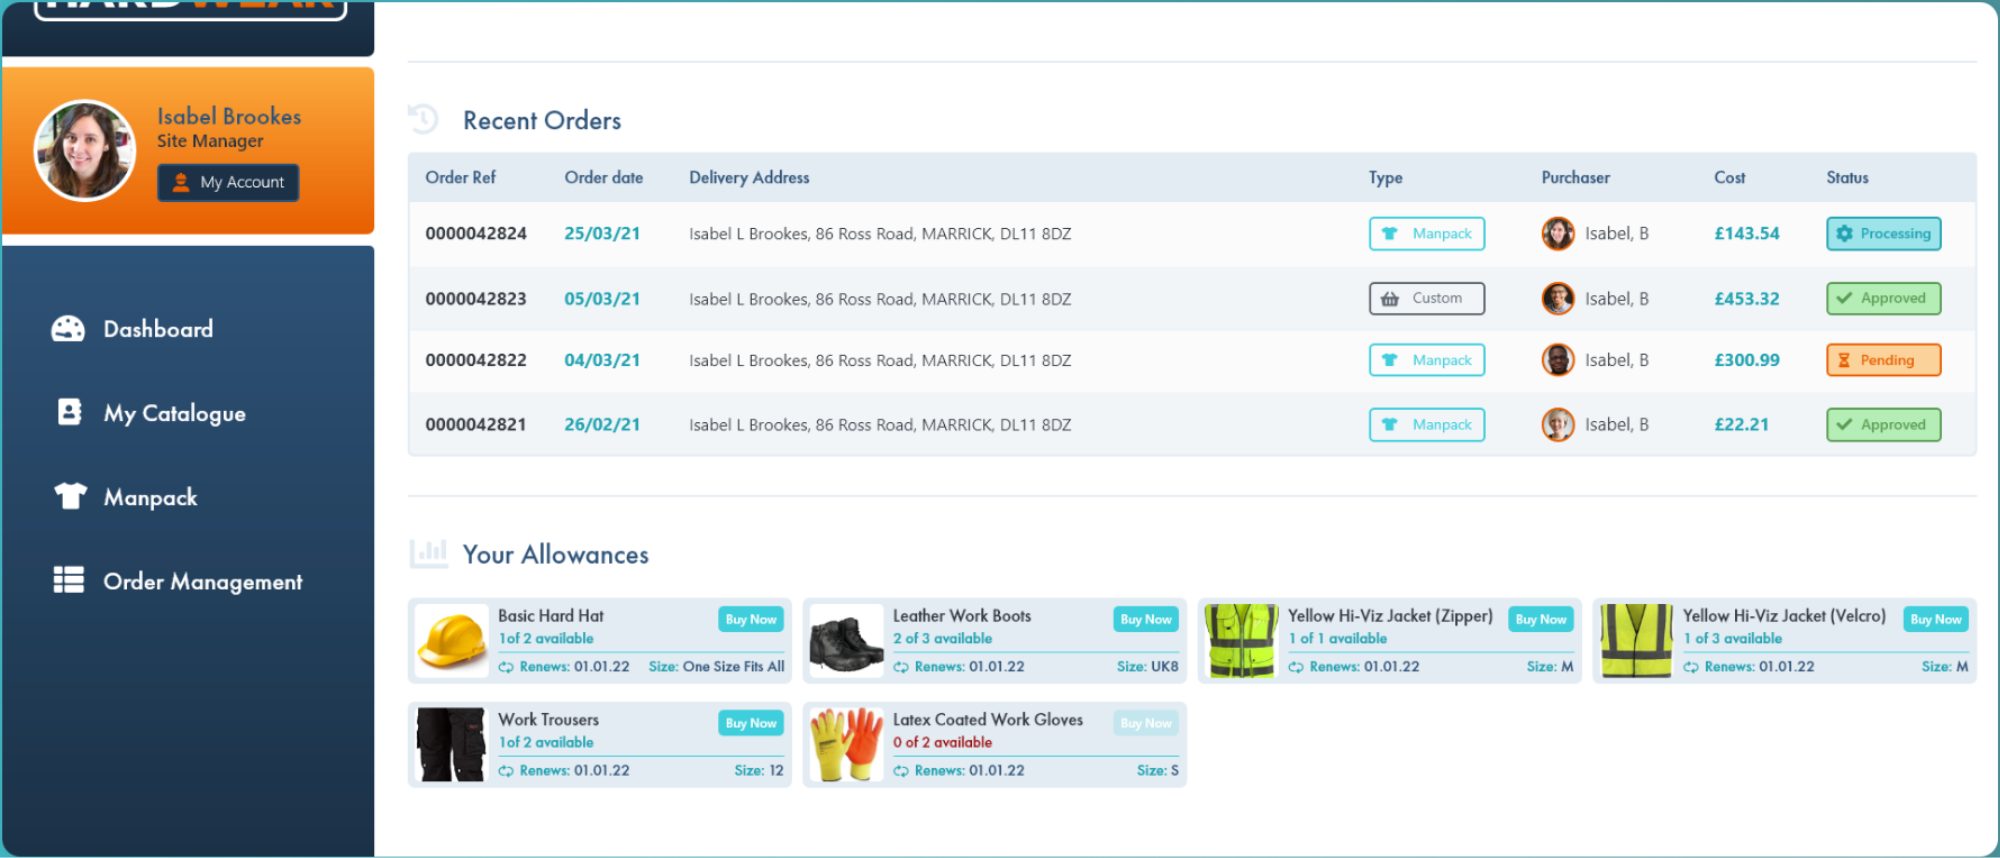Open order reference 0000042824
The height and width of the screenshot is (858, 2000).
(476, 234)
